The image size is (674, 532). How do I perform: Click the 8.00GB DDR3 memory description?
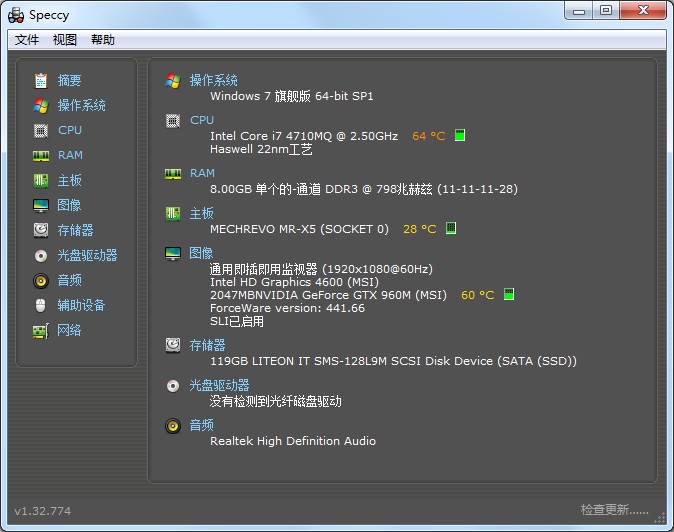click(x=364, y=189)
